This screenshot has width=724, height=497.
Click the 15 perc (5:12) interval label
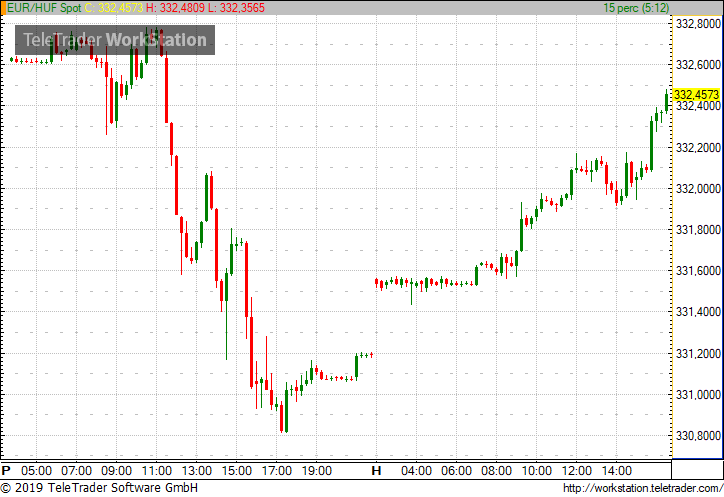pyautogui.click(x=636, y=8)
